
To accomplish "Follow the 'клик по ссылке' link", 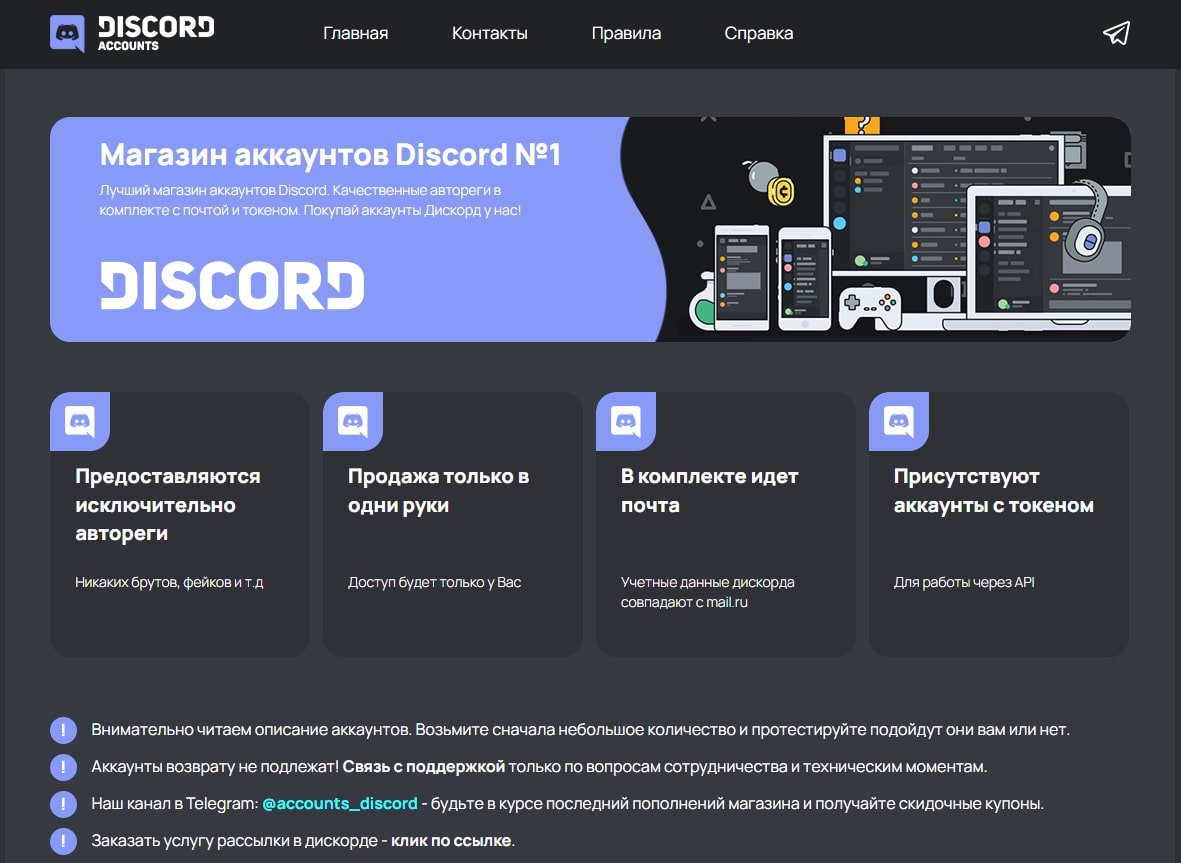I will pos(451,840).
